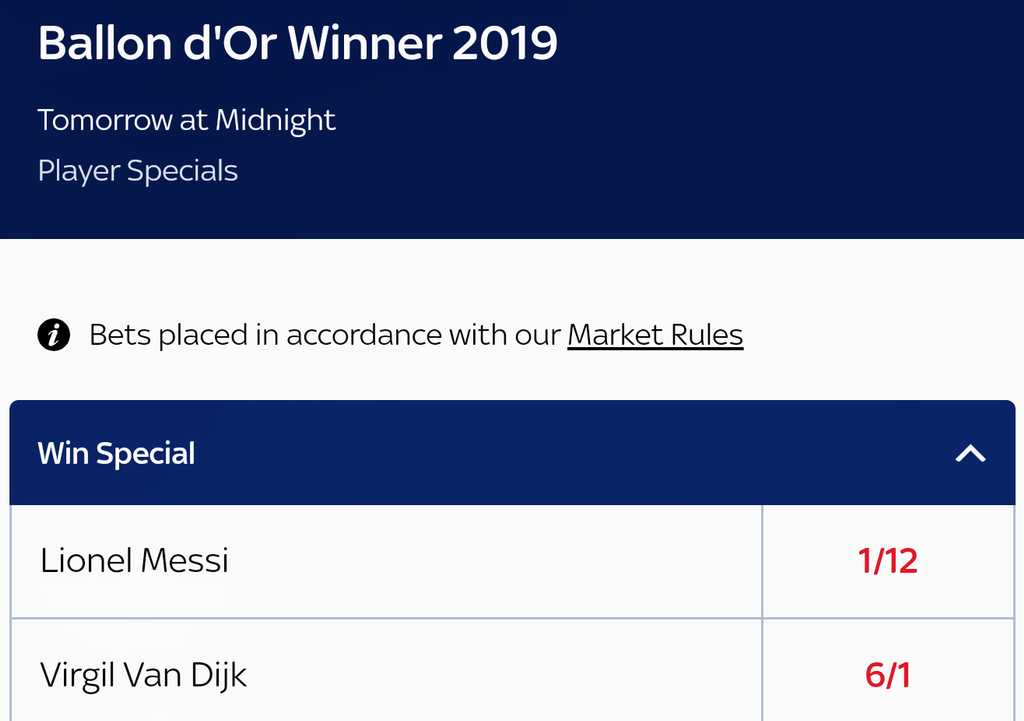
Task: Tap the Virgil Van Dijk player name
Action: point(143,676)
